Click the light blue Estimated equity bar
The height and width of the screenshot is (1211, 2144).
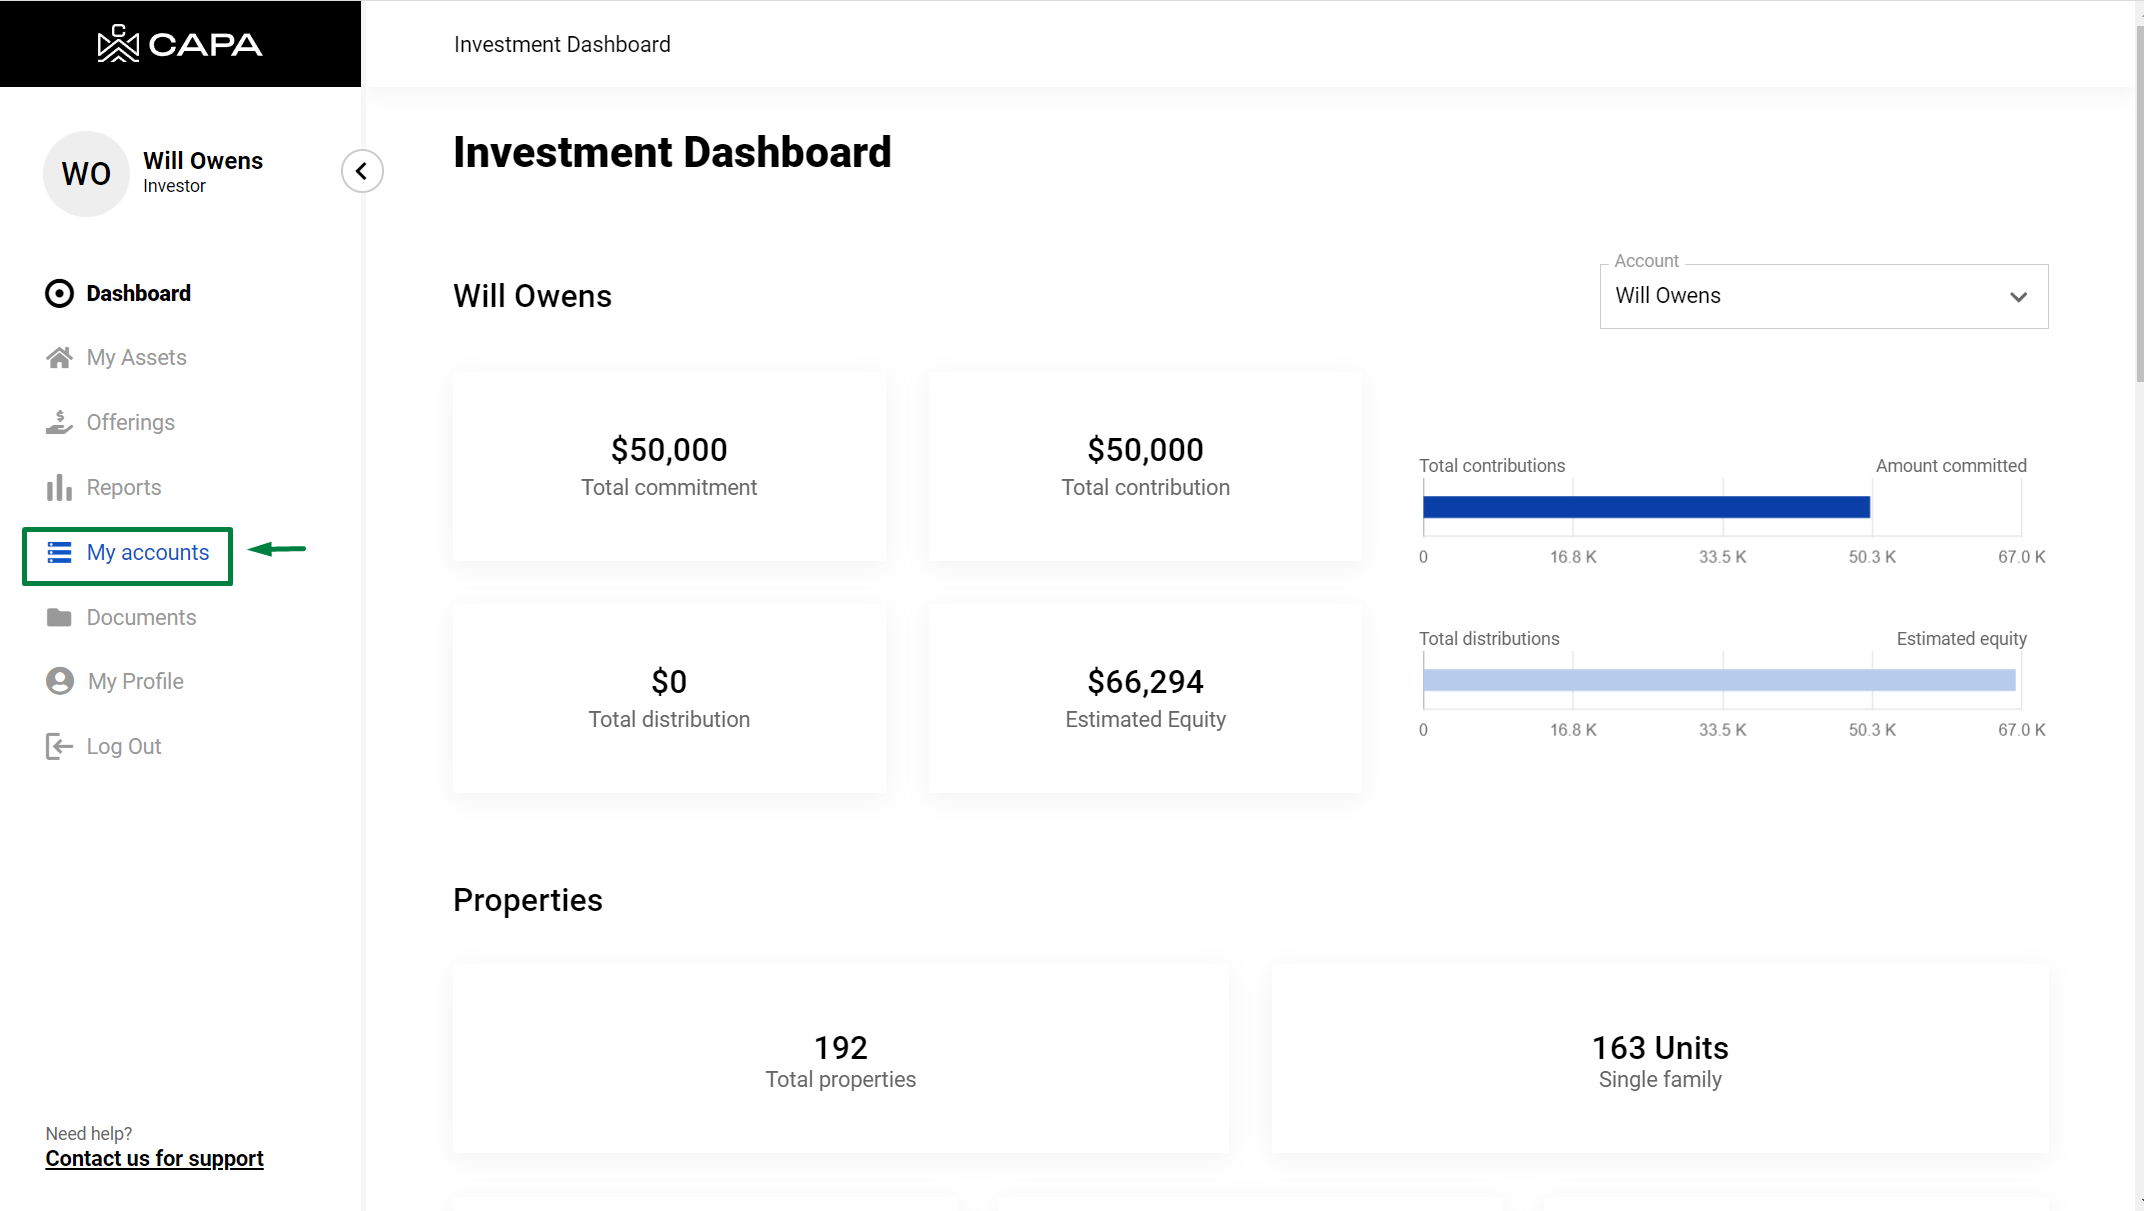(x=1718, y=680)
